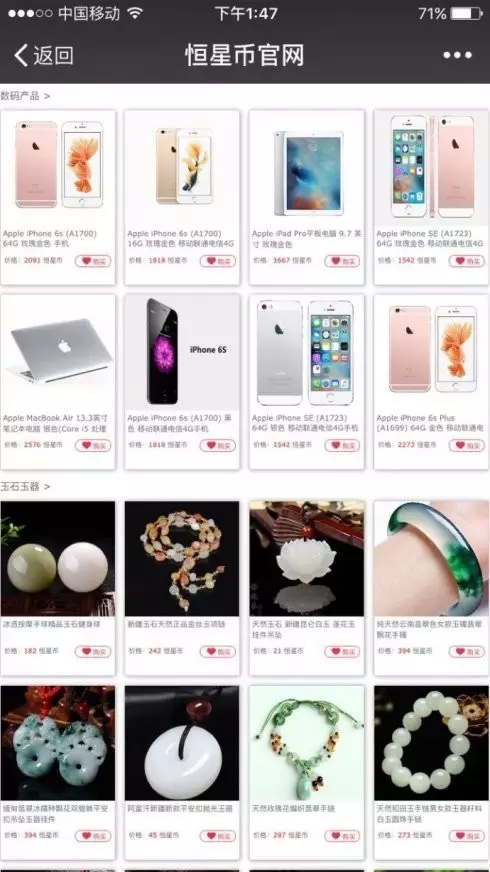Tap the back arrow 返回
490x872 pixels.
(x=43, y=55)
